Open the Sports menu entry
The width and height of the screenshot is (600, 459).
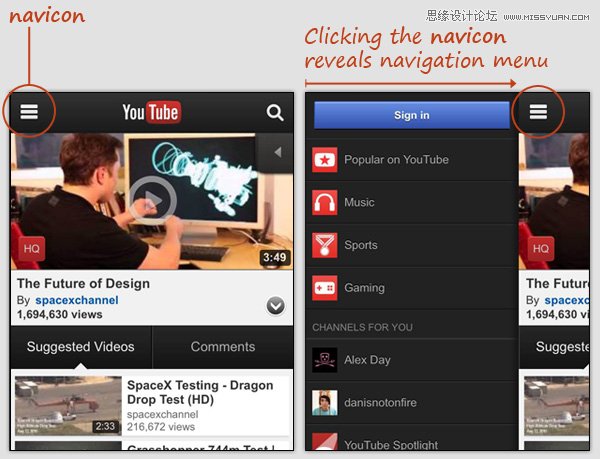(x=412, y=245)
